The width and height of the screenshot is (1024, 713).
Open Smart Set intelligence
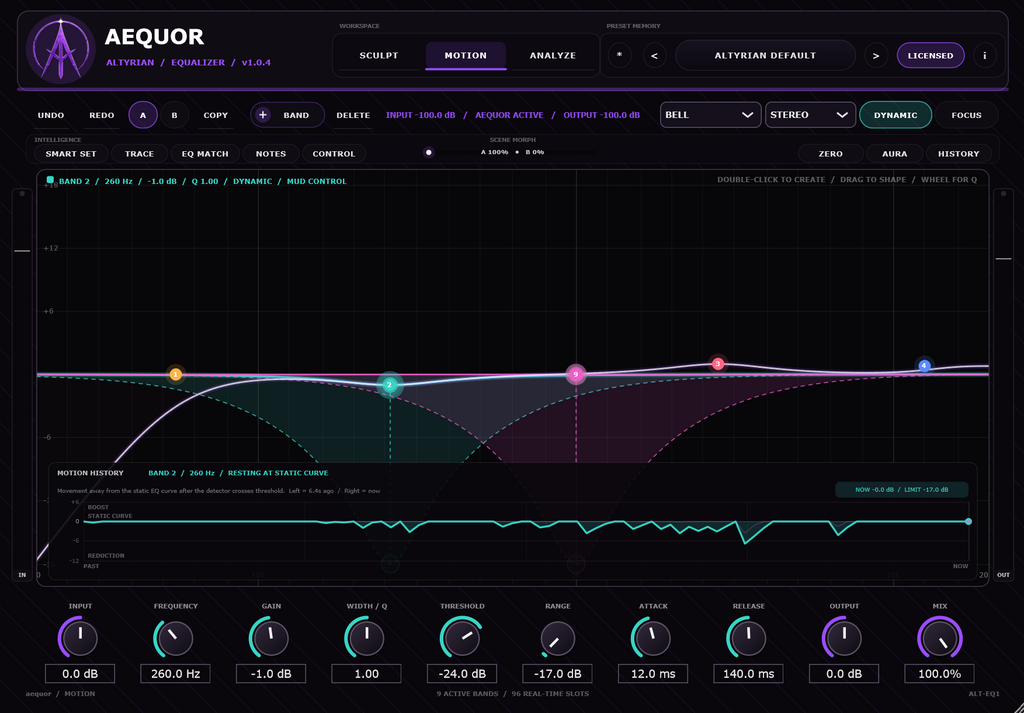71,153
